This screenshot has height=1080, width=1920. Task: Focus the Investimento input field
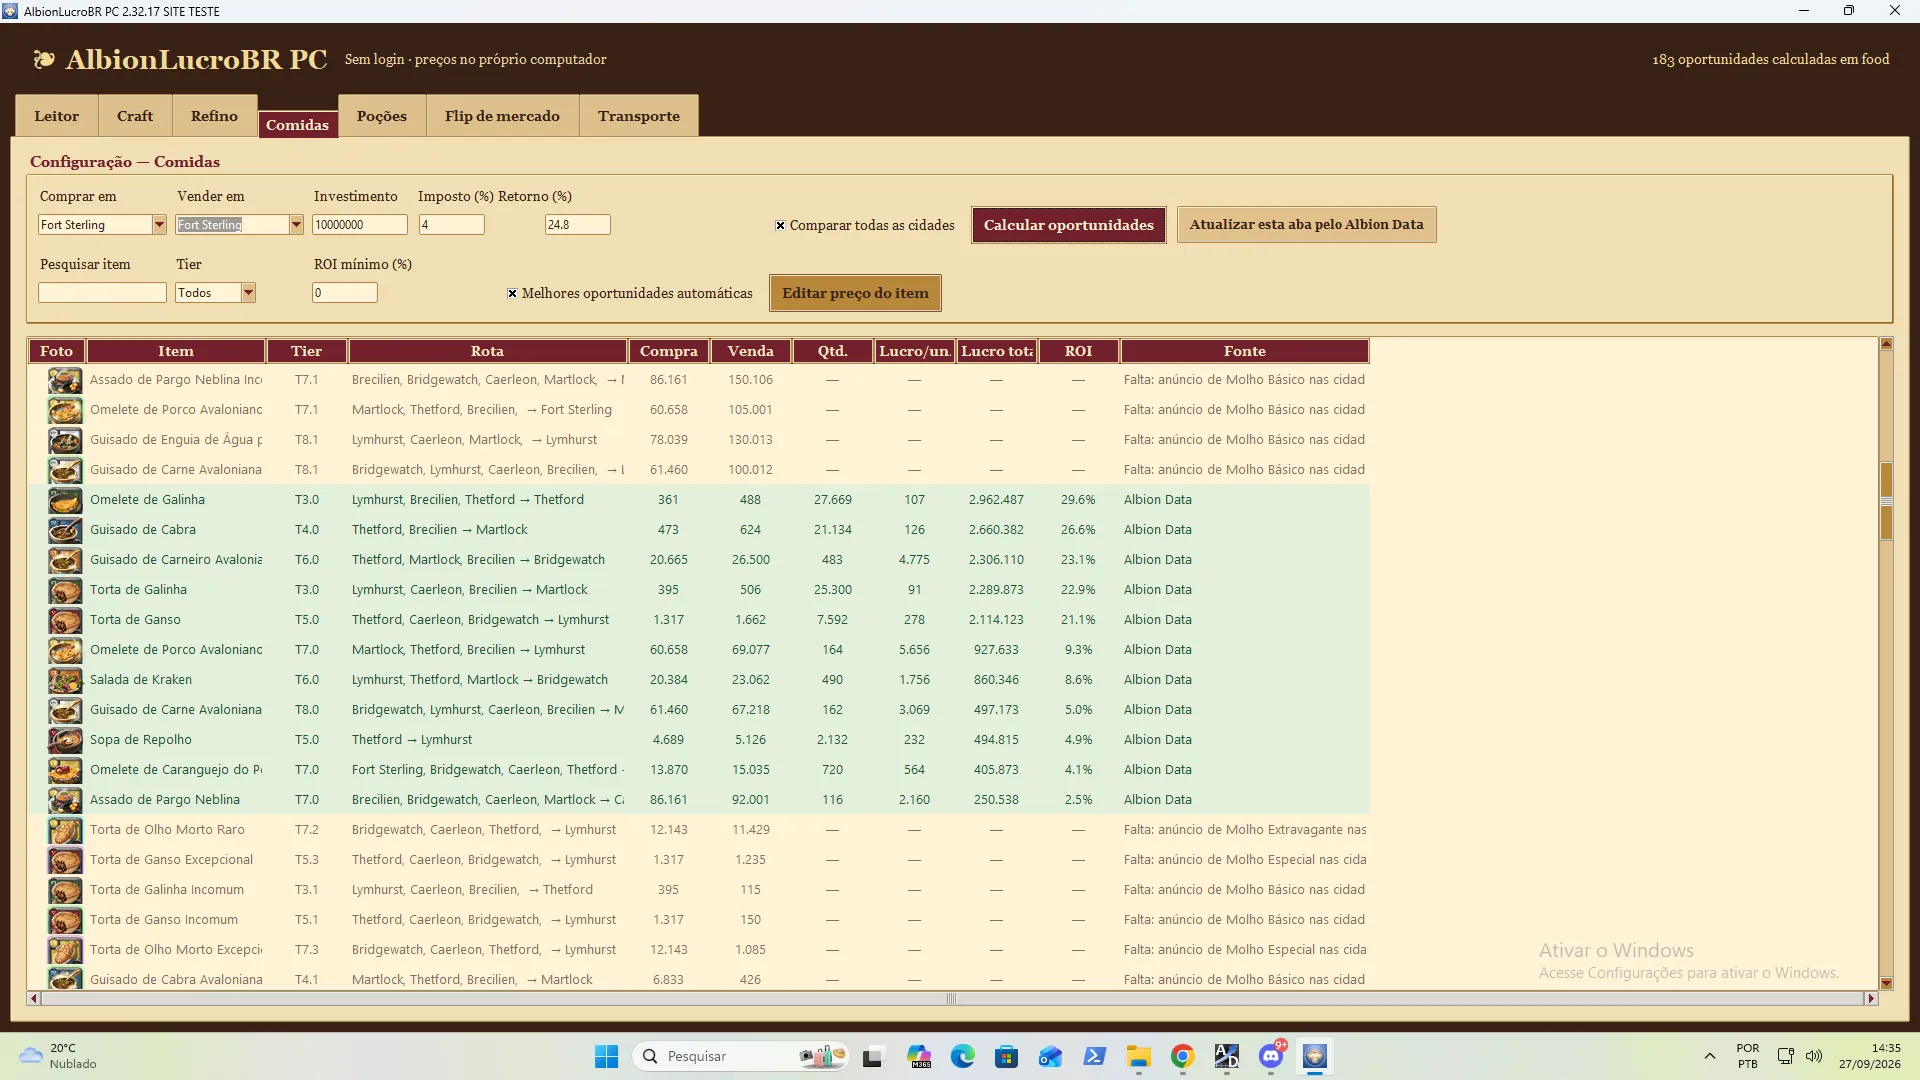pyautogui.click(x=360, y=225)
